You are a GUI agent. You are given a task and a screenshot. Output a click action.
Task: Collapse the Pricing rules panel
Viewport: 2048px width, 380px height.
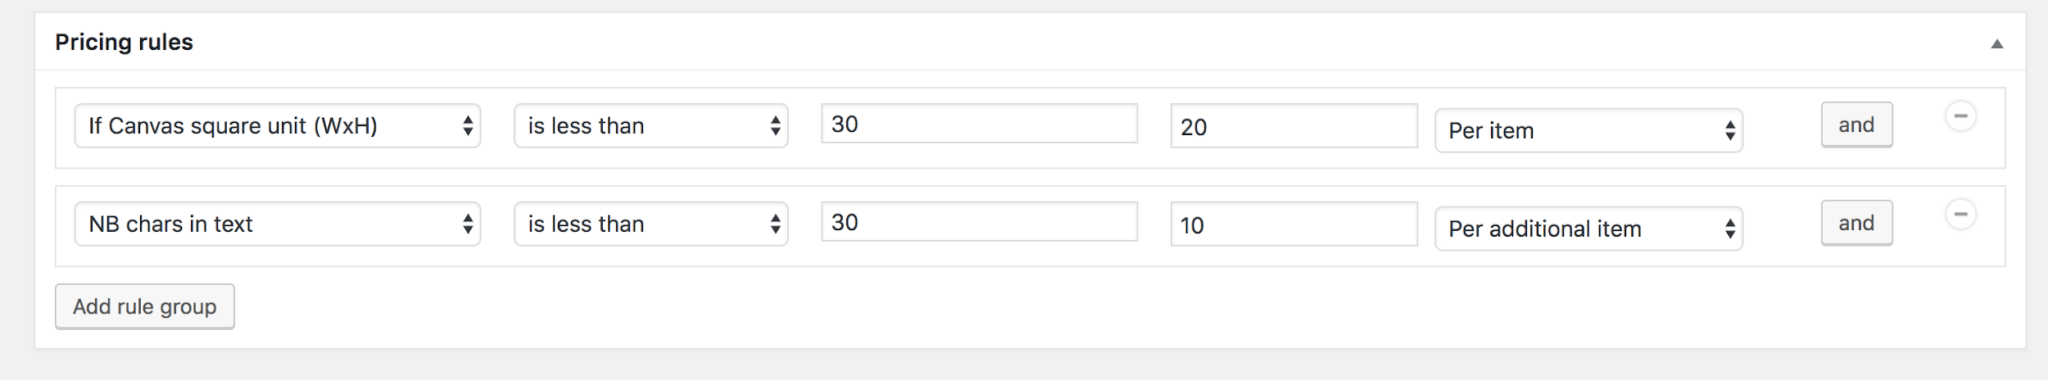[1996, 44]
